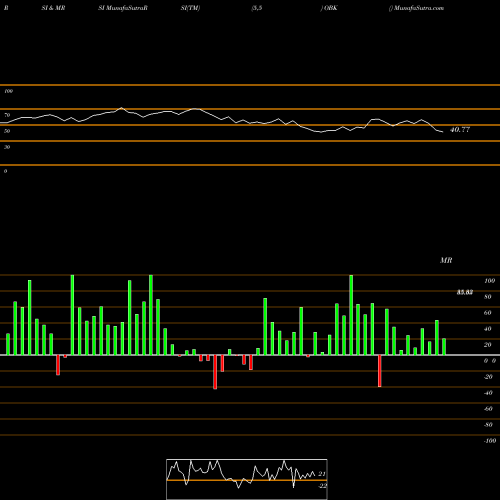
Task: Click the -22 value in mini chart
Action: click(322, 486)
